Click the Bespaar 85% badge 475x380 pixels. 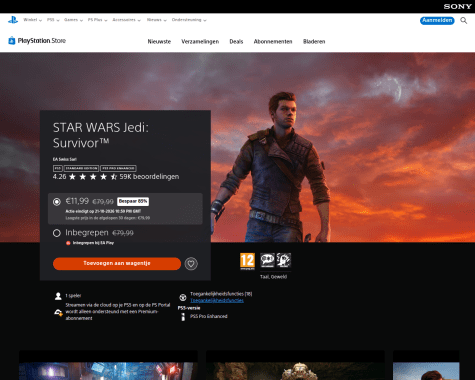pos(133,201)
